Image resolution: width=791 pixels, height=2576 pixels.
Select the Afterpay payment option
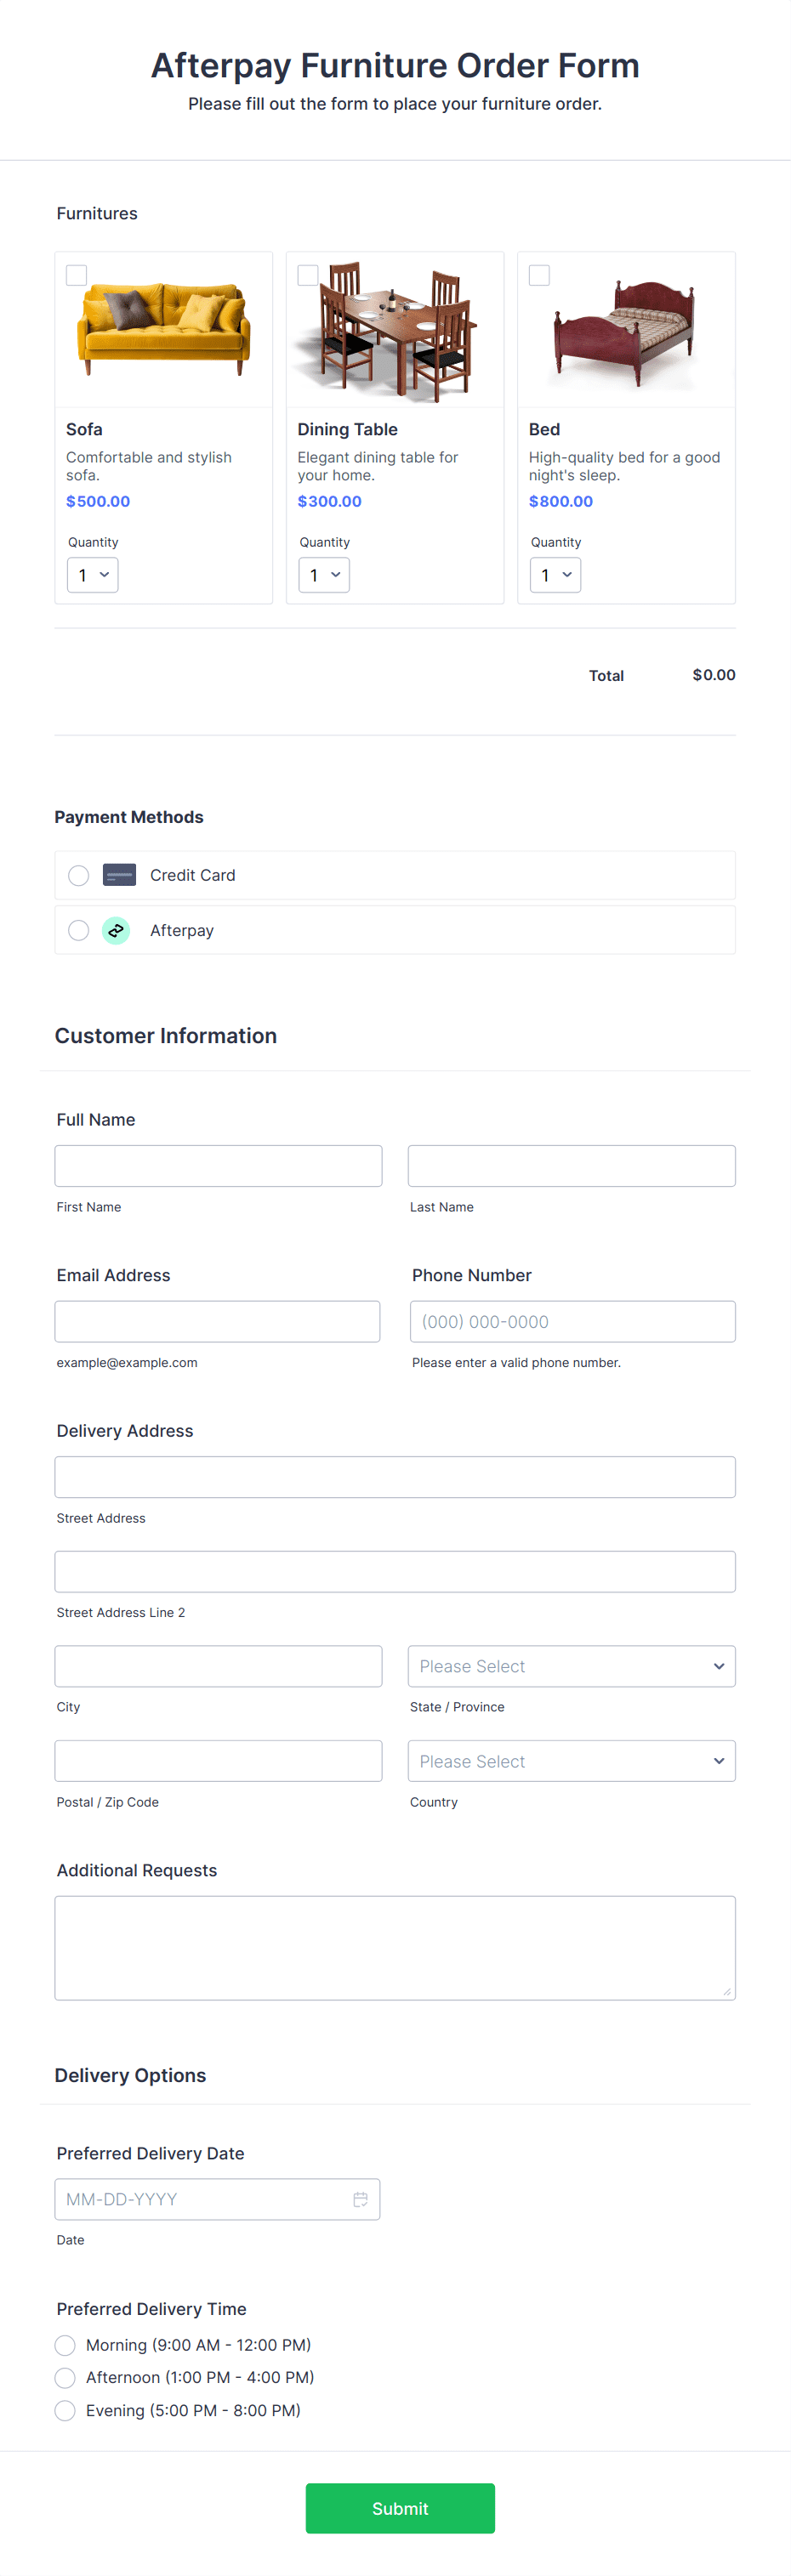[x=78, y=930]
